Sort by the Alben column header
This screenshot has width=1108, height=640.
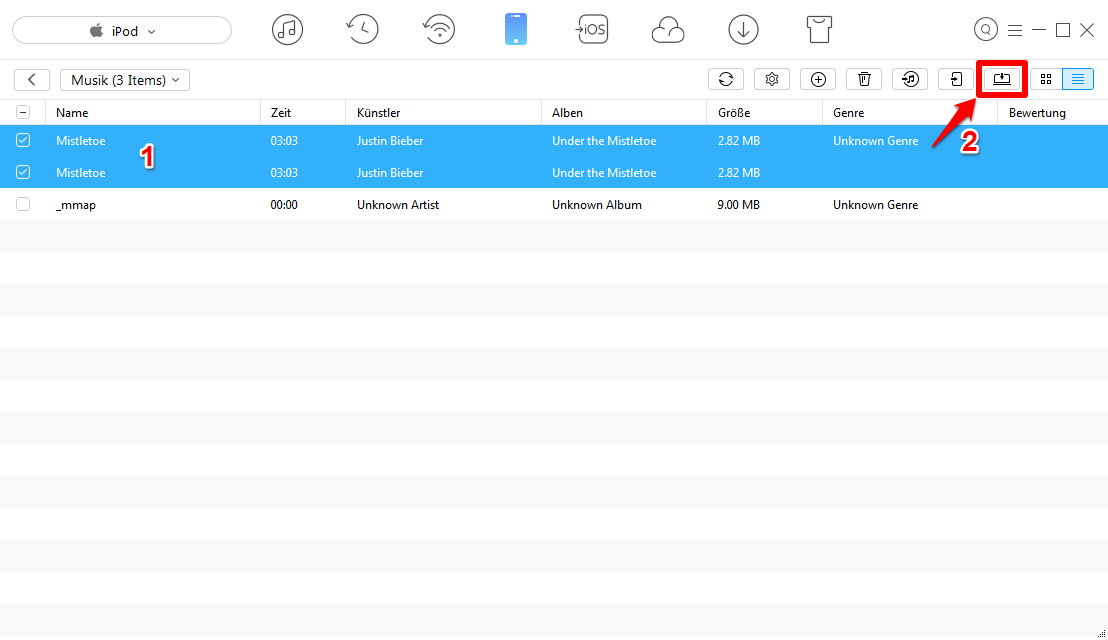pyautogui.click(x=624, y=112)
